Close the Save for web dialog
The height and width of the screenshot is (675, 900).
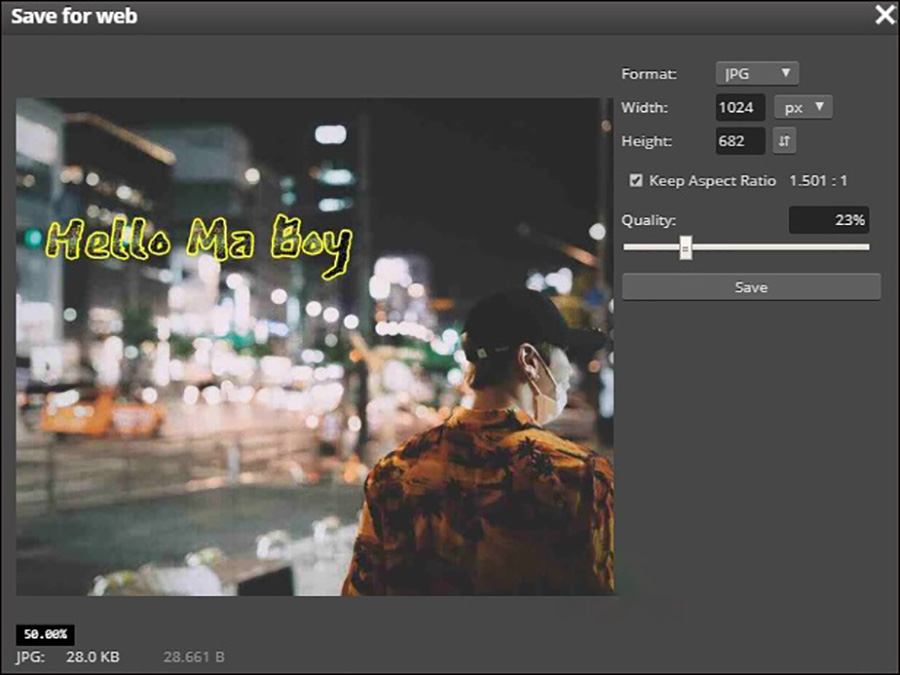884,15
